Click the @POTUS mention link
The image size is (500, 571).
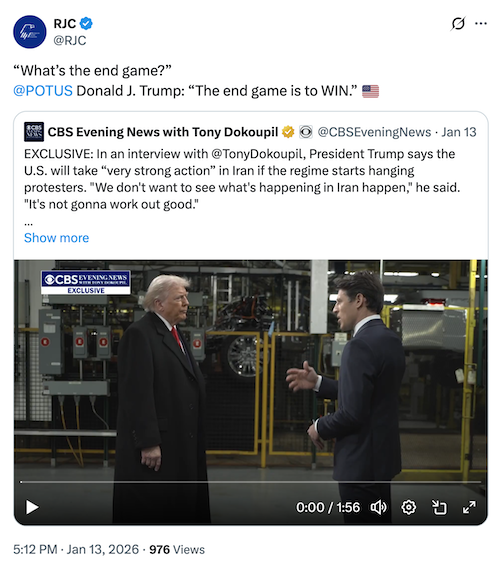43,91
